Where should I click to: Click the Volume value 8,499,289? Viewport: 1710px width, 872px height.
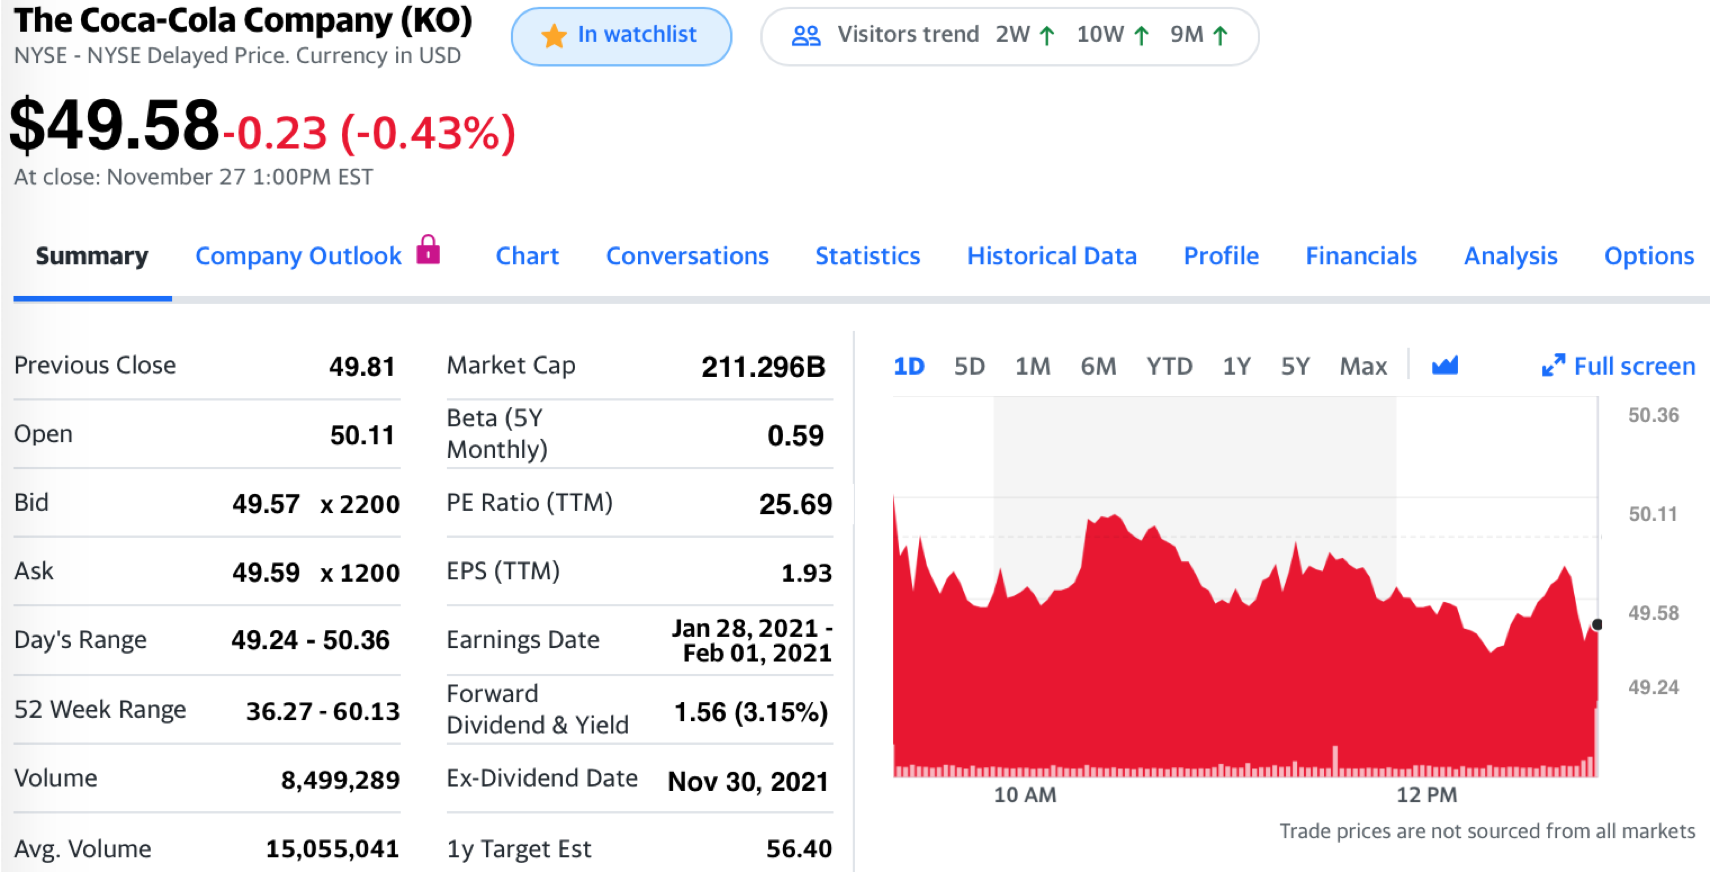(x=340, y=780)
